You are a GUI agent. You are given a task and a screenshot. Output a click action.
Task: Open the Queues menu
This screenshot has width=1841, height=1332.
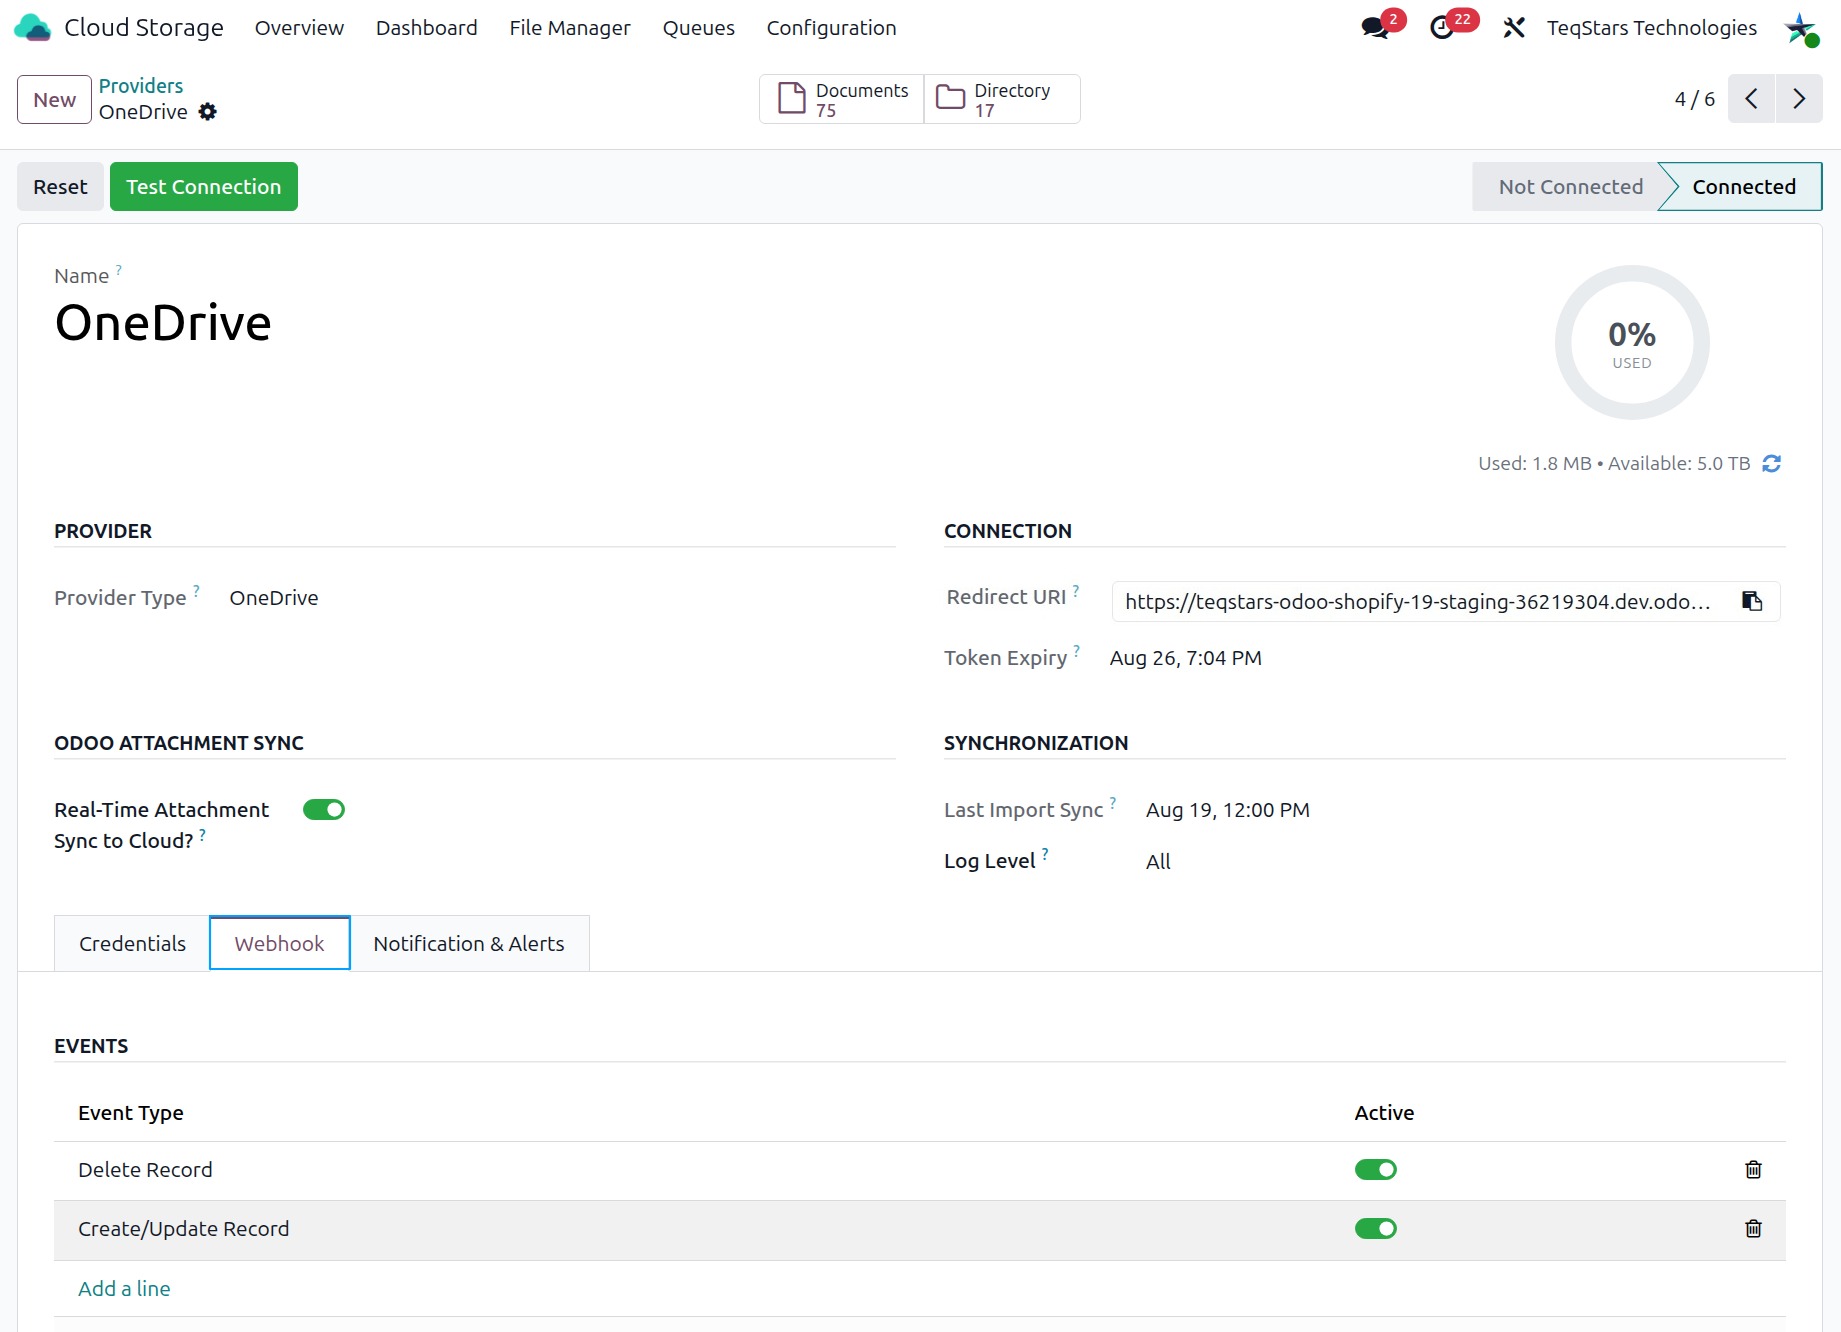click(699, 28)
